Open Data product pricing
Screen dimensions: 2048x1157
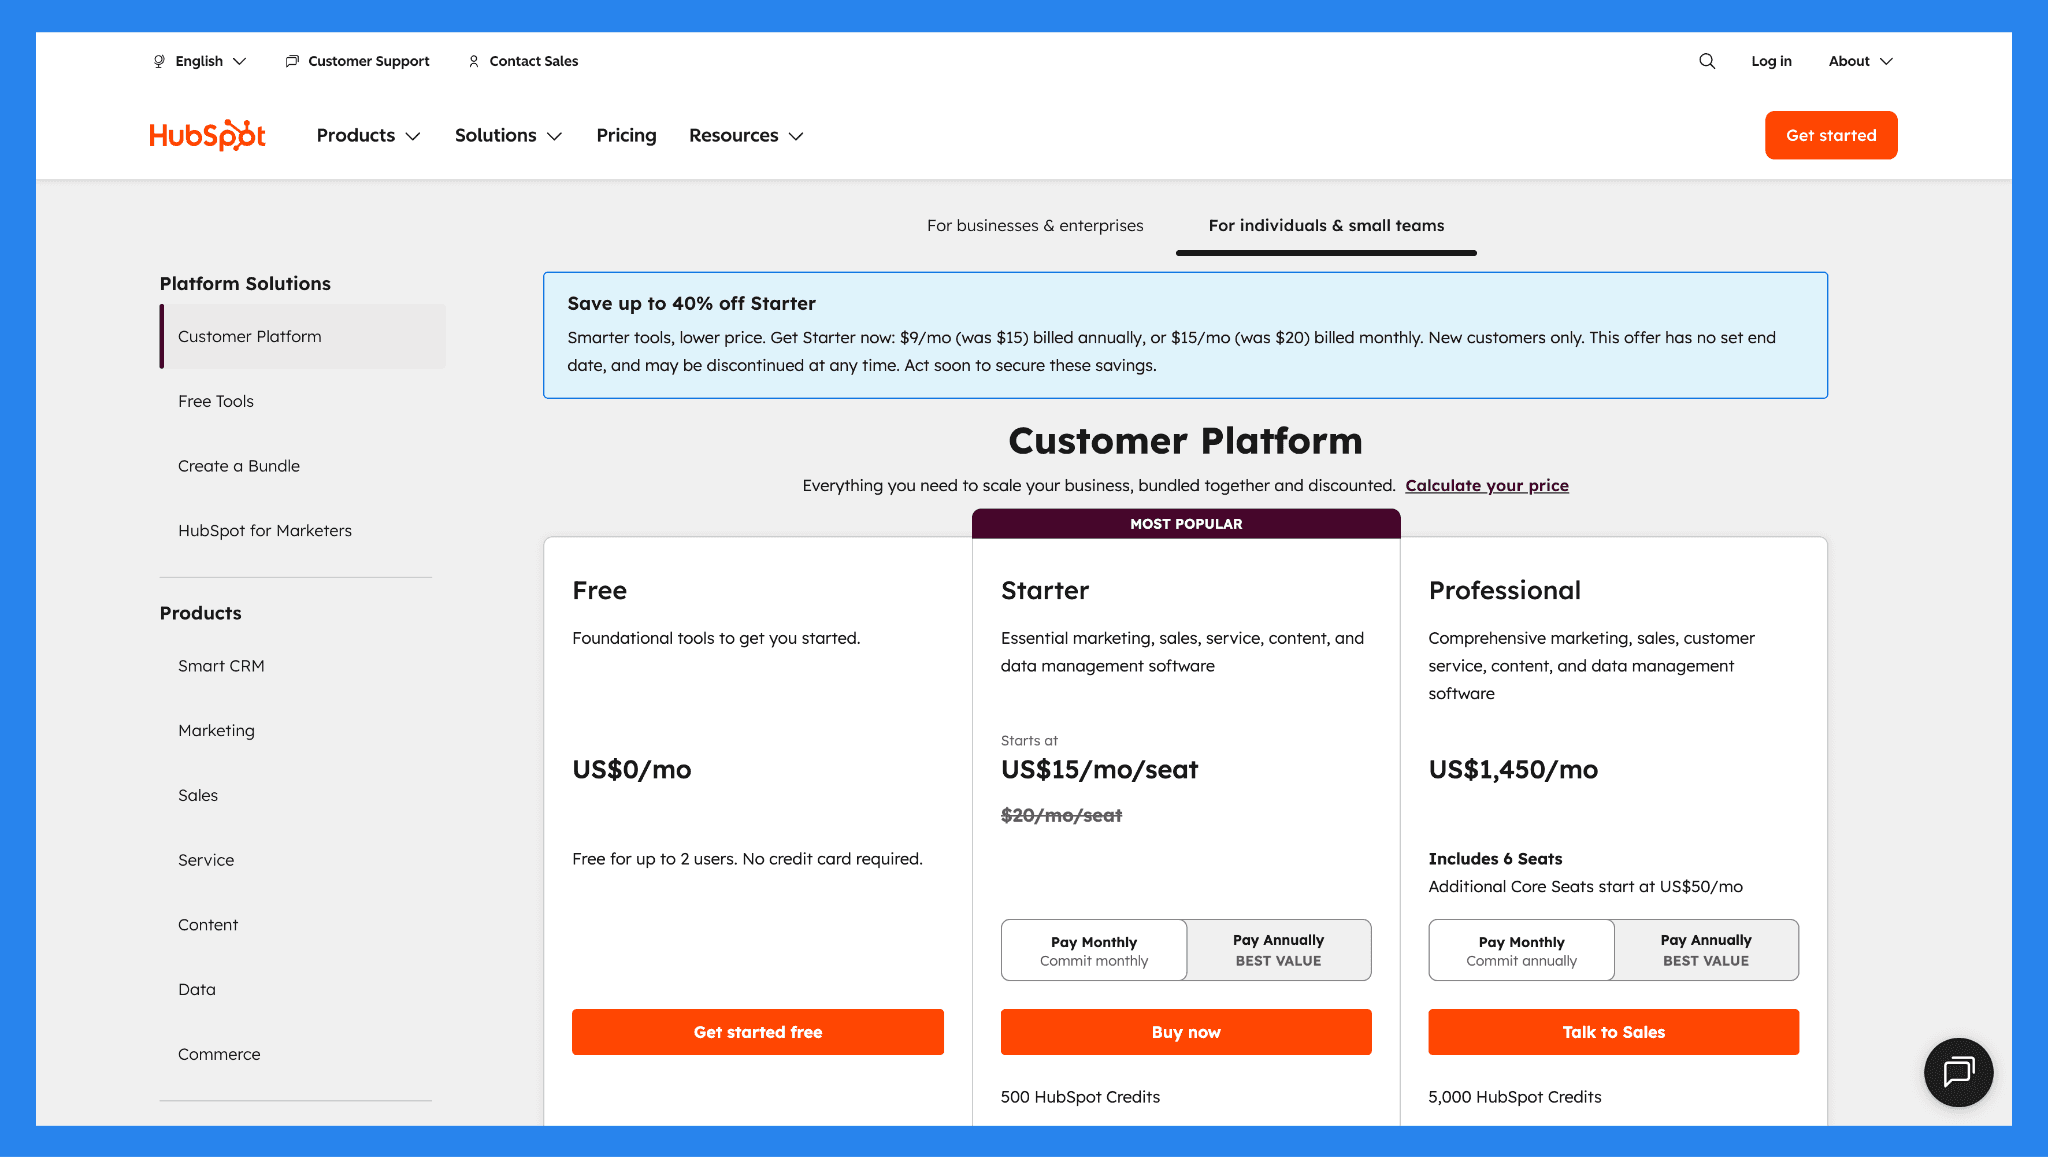(197, 989)
